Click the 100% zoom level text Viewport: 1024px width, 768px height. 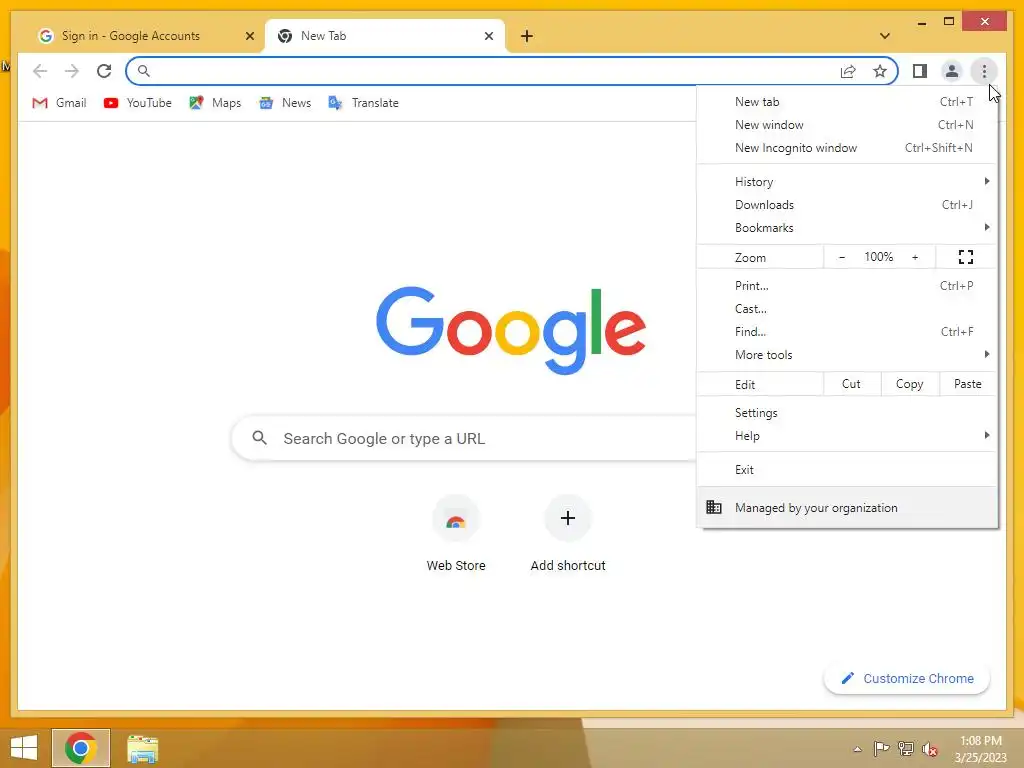pyautogui.click(x=878, y=257)
